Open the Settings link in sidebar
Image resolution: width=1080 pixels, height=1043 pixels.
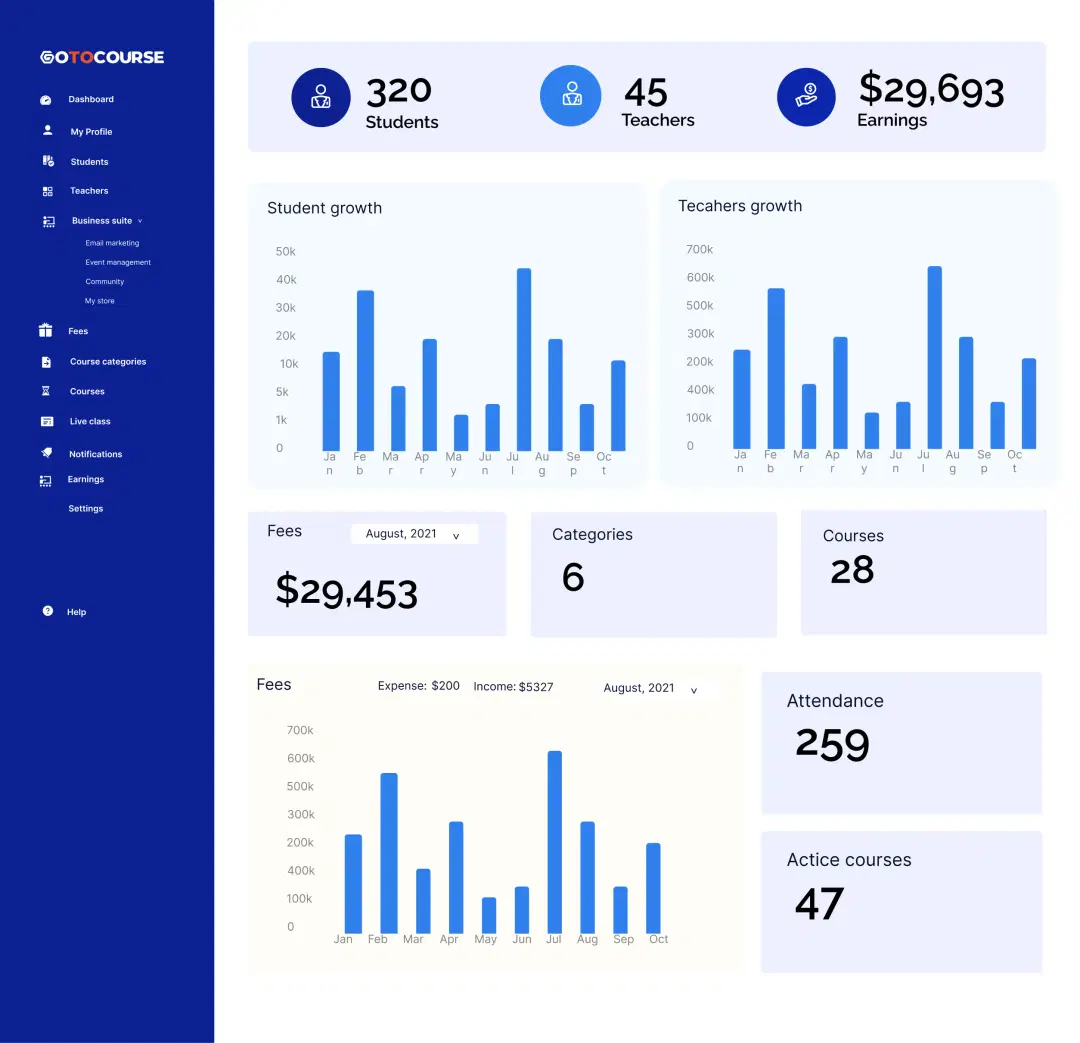86,509
